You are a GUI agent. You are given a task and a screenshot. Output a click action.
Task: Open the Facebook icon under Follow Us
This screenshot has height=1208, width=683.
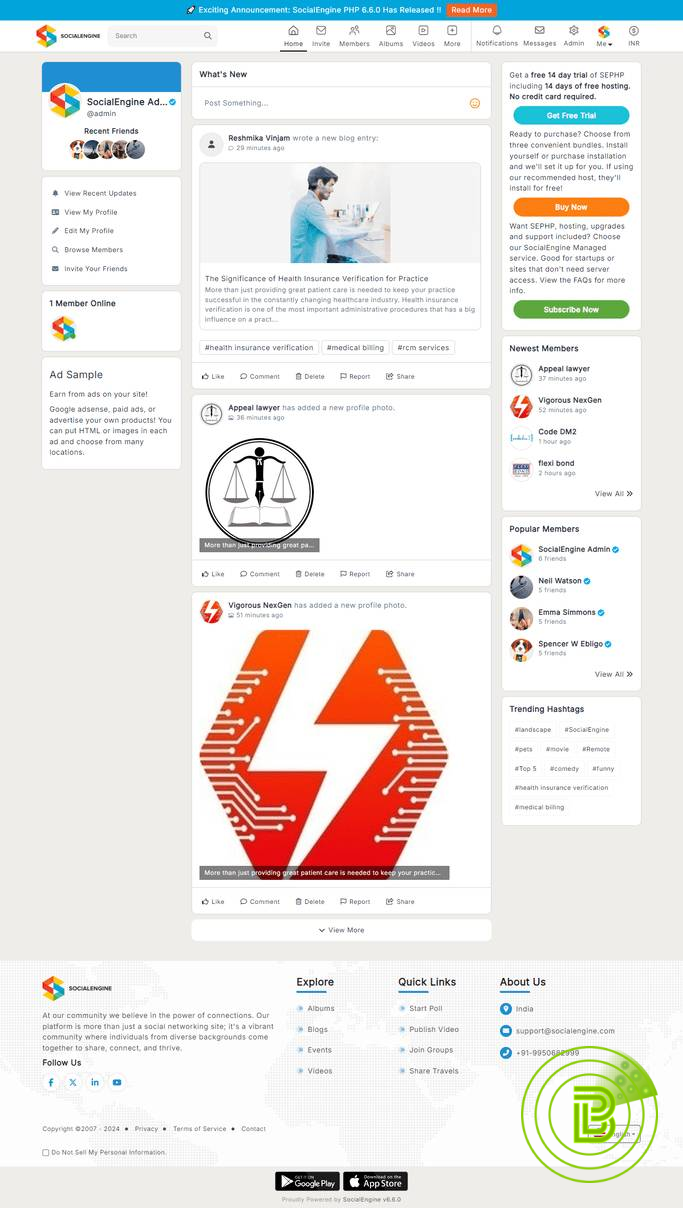coord(52,1082)
